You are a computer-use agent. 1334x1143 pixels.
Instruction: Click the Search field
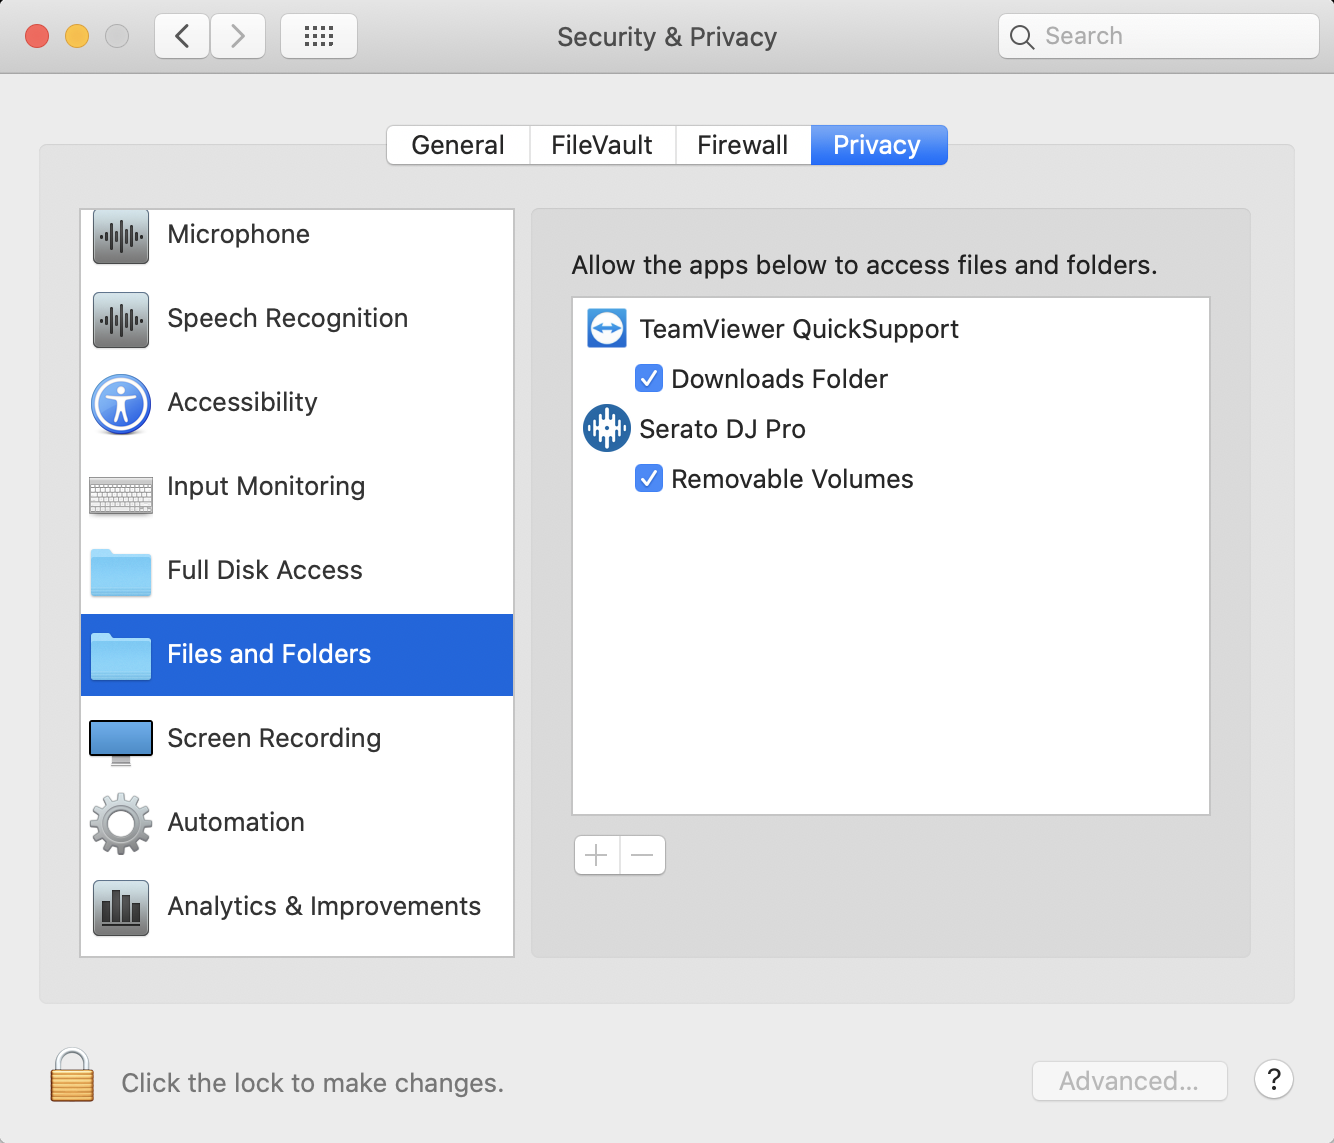click(1159, 36)
